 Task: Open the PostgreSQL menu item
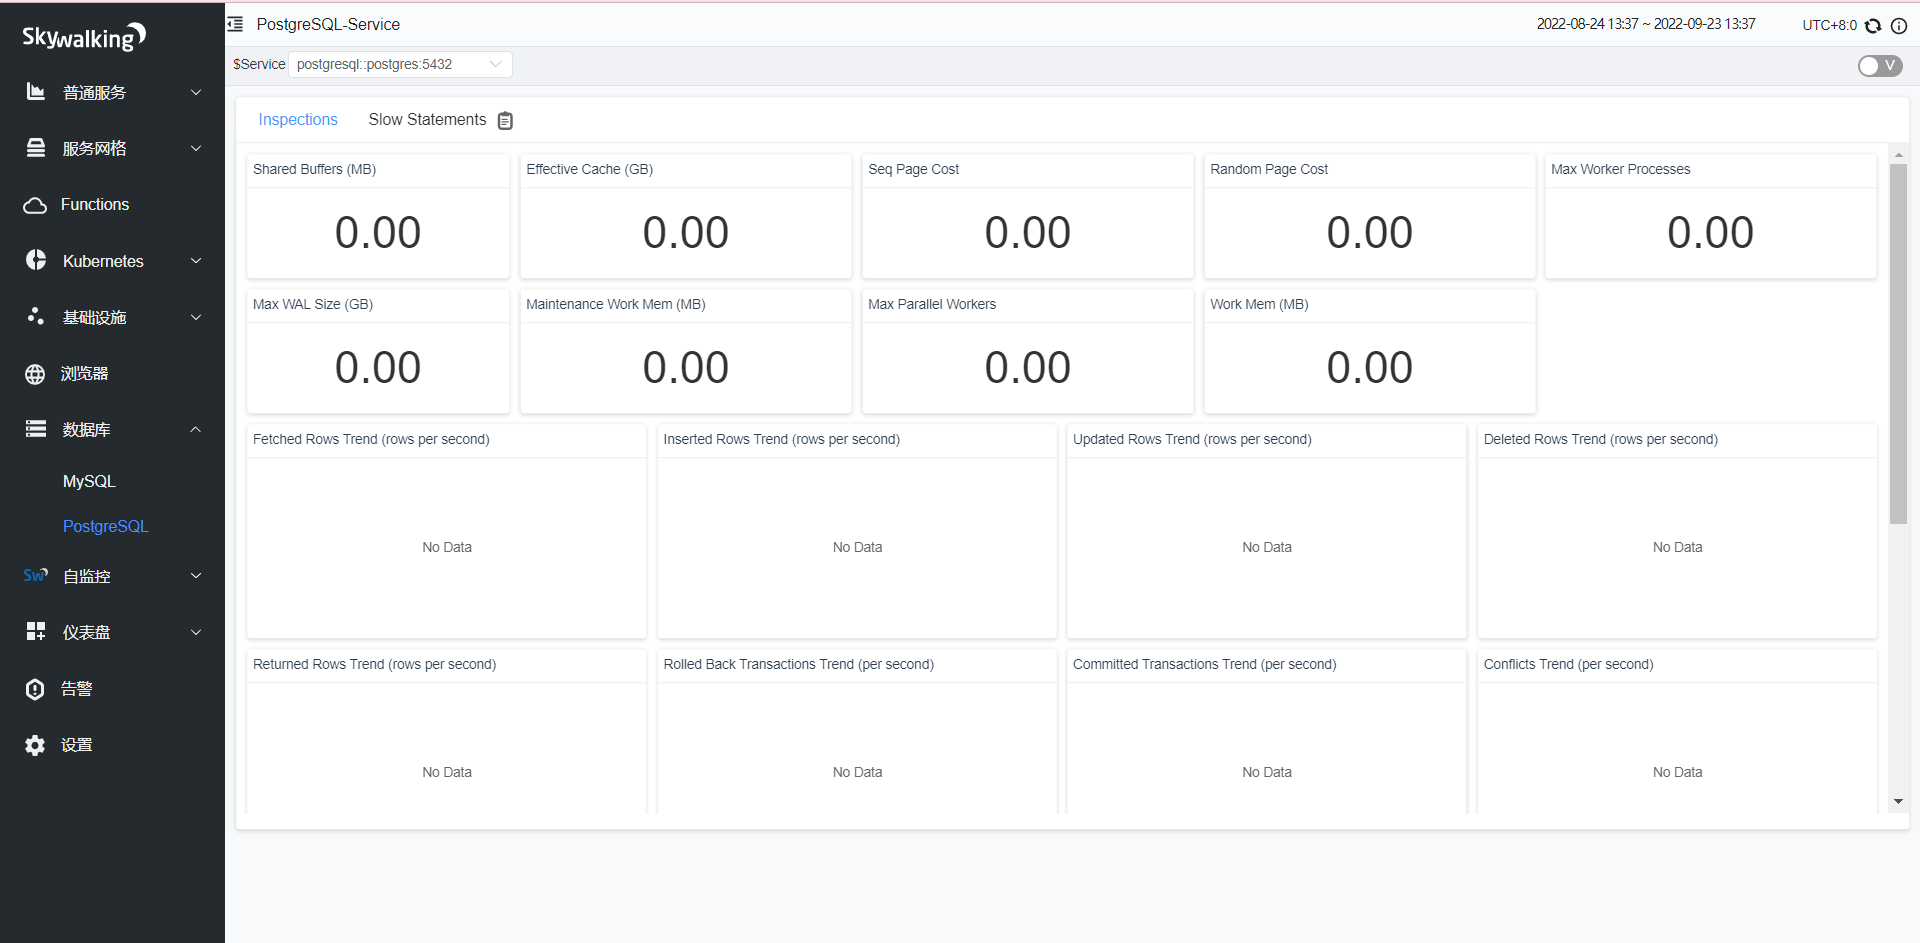[105, 526]
